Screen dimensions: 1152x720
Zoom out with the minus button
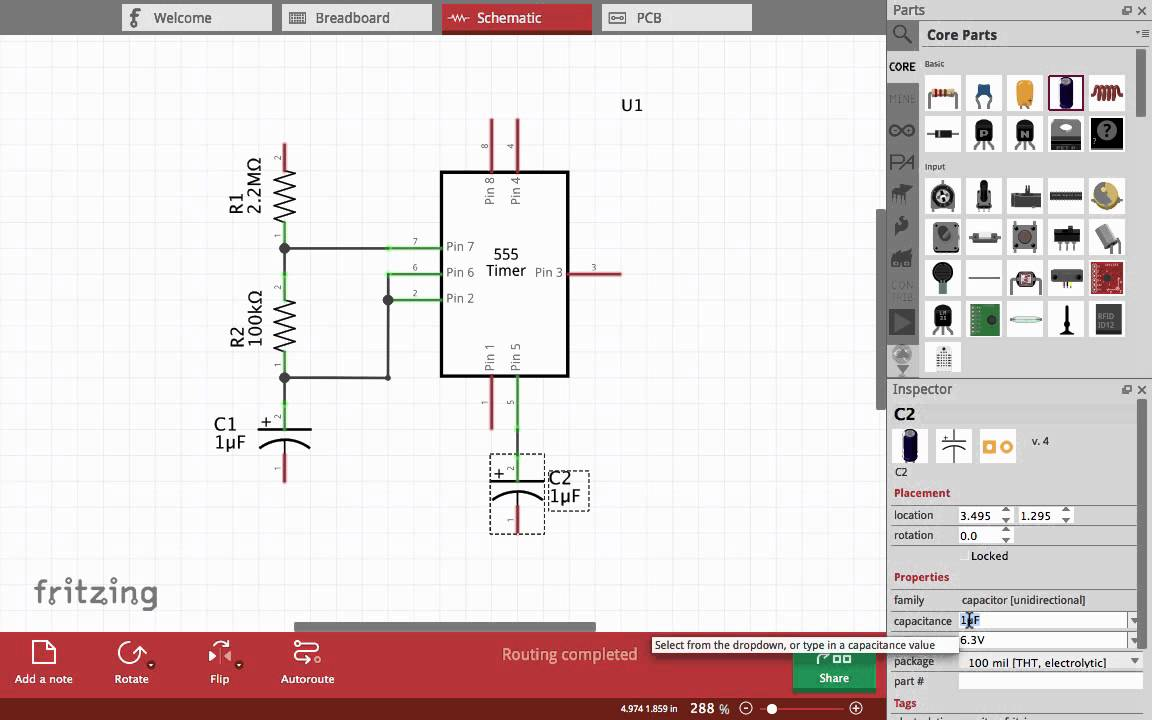(746, 708)
